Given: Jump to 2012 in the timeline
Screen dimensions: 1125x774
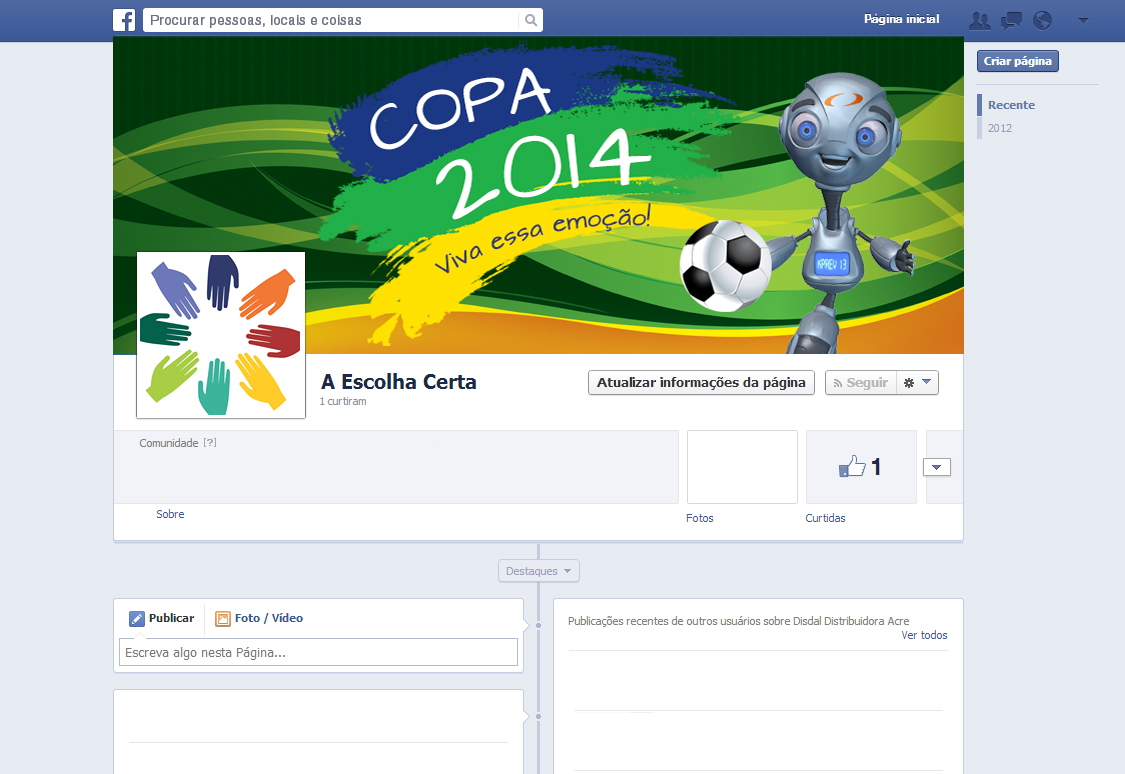Looking at the screenshot, I should 999,128.
